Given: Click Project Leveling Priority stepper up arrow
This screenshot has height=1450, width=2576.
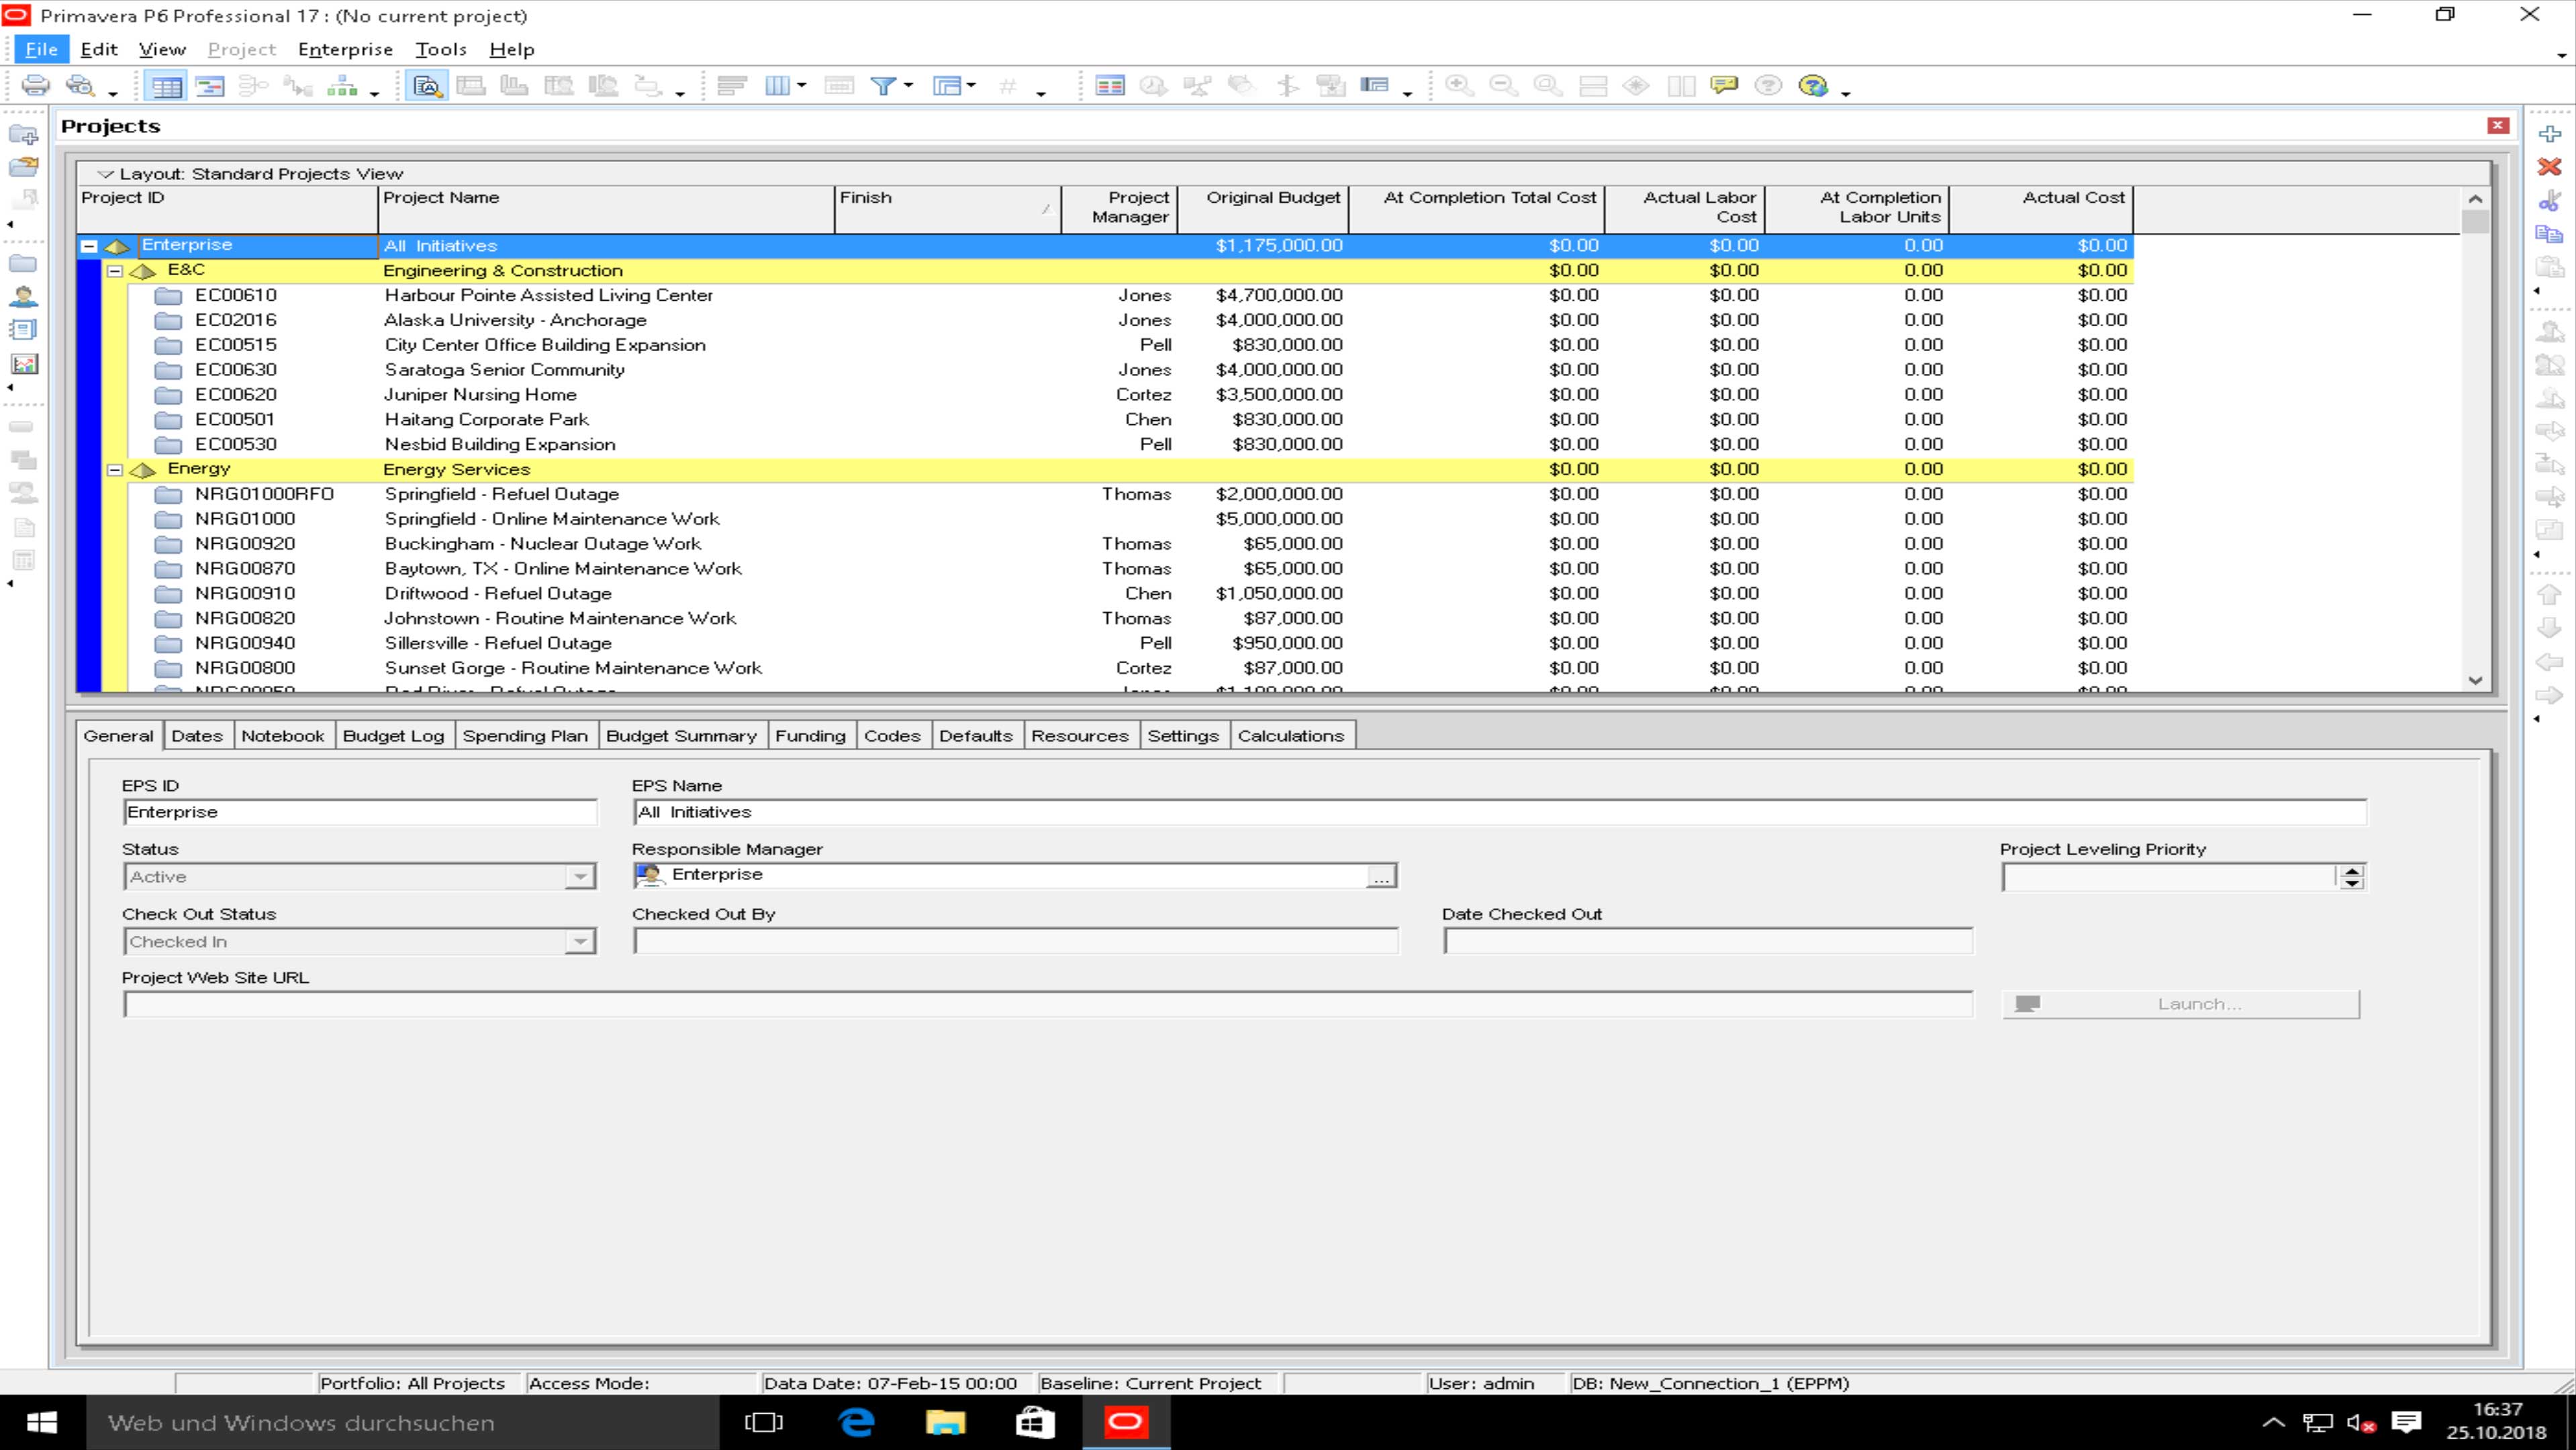Looking at the screenshot, I should point(2352,871).
